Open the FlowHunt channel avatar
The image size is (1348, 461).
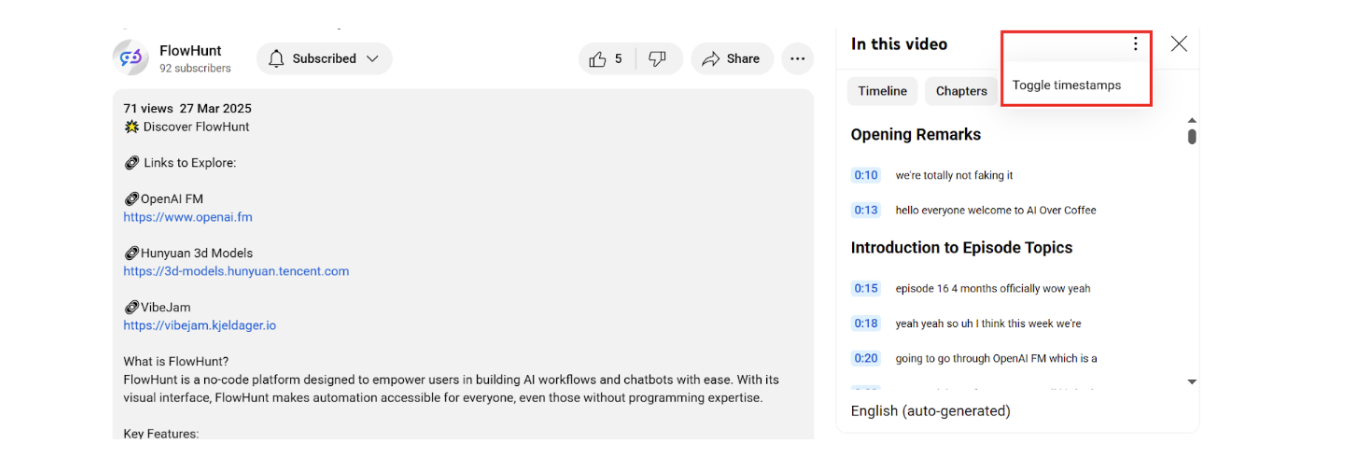[x=131, y=58]
